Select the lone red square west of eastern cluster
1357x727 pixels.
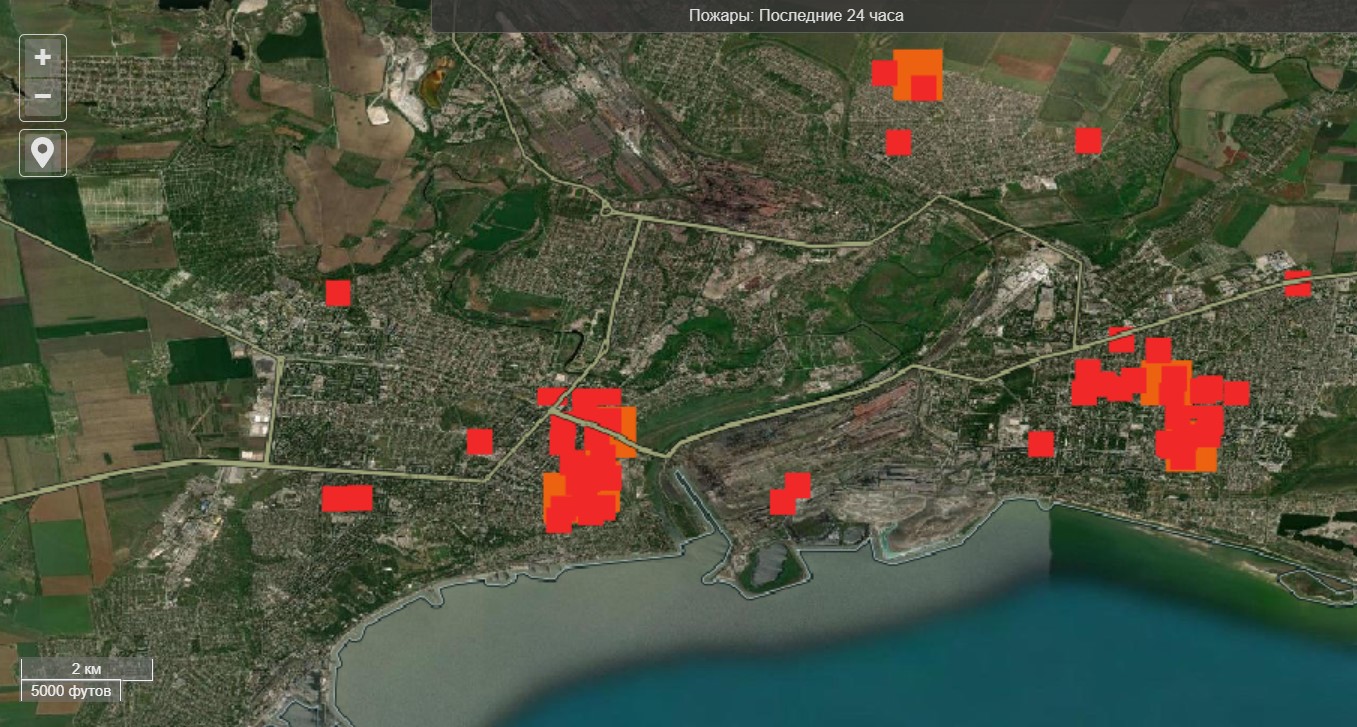[1041, 444]
